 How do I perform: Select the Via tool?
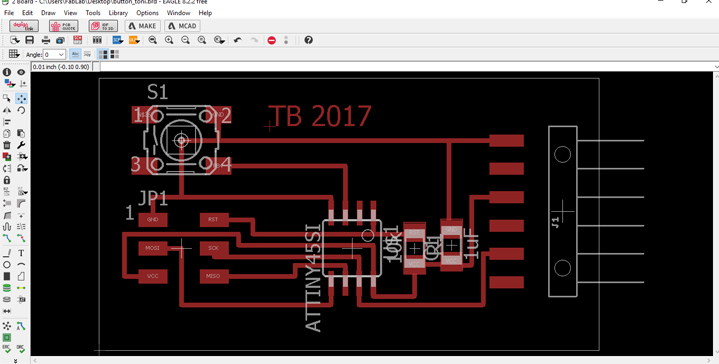pos(7,288)
